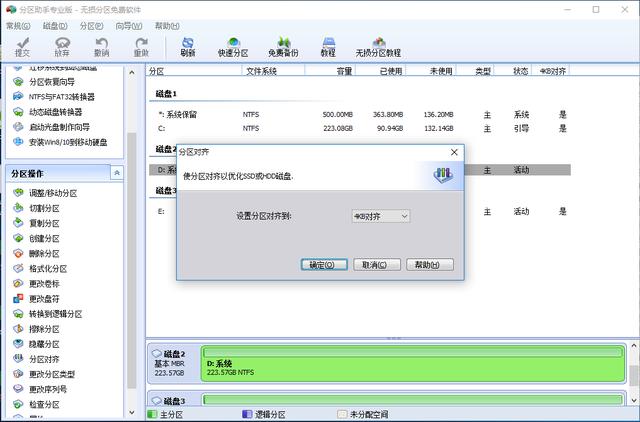This screenshot has width=640, height=422.
Task: Select 分区对齐 in the operations list
Action: coord(36,359)
